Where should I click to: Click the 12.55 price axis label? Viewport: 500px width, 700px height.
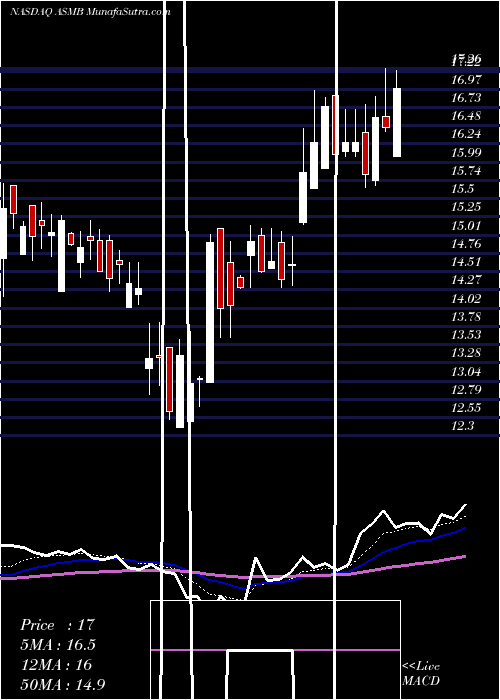click(467, 408)
